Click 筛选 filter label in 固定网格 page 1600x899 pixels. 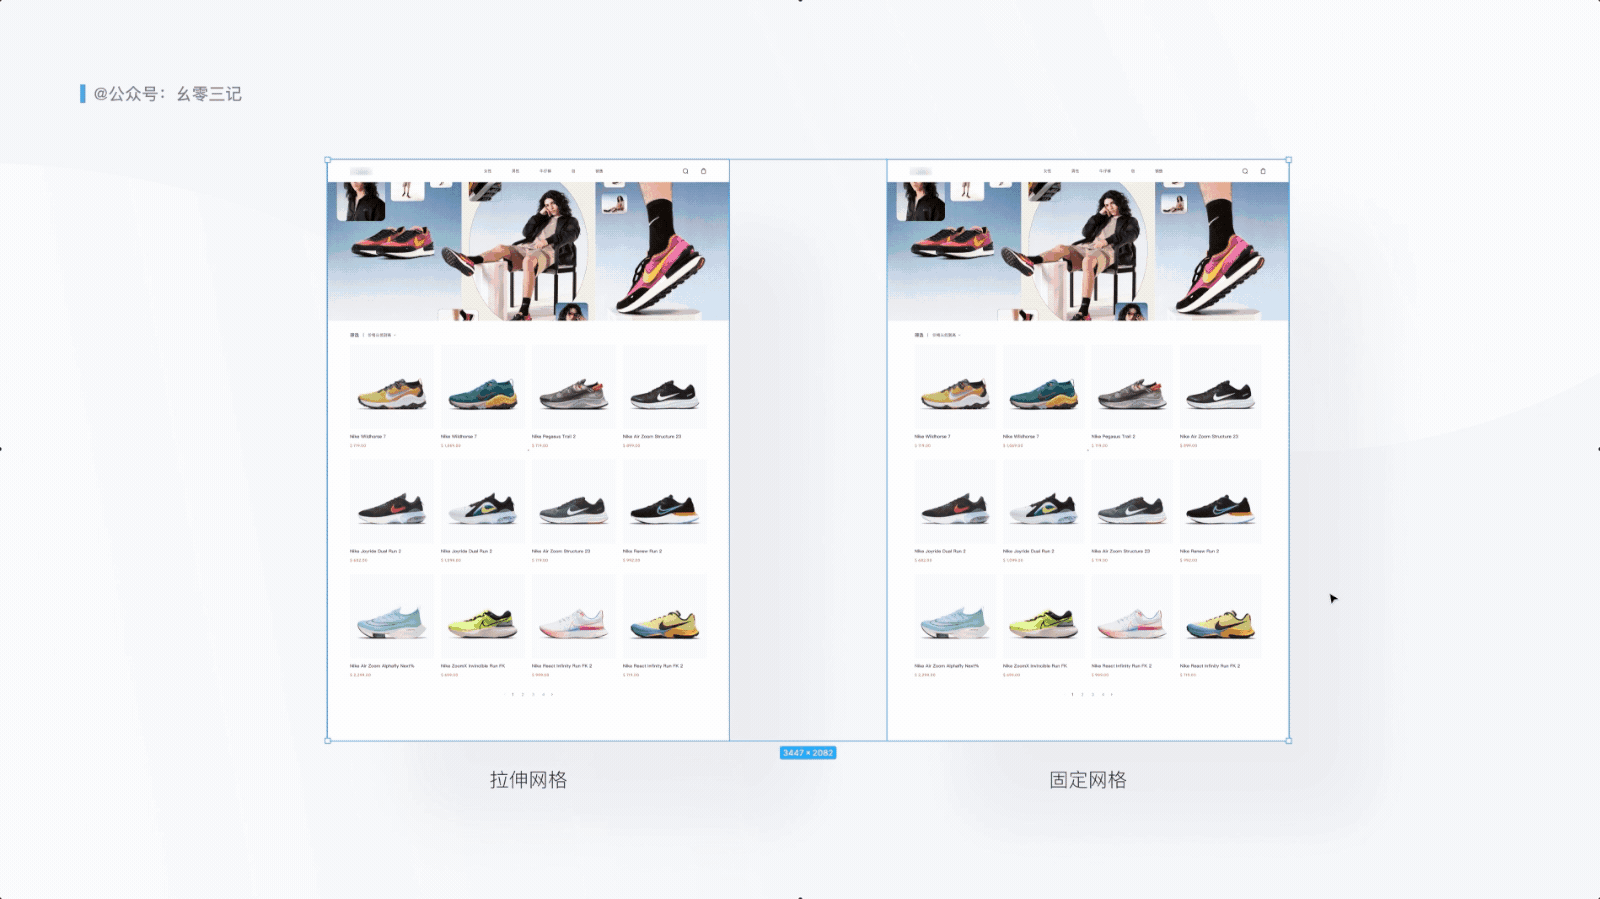[919, 335]
